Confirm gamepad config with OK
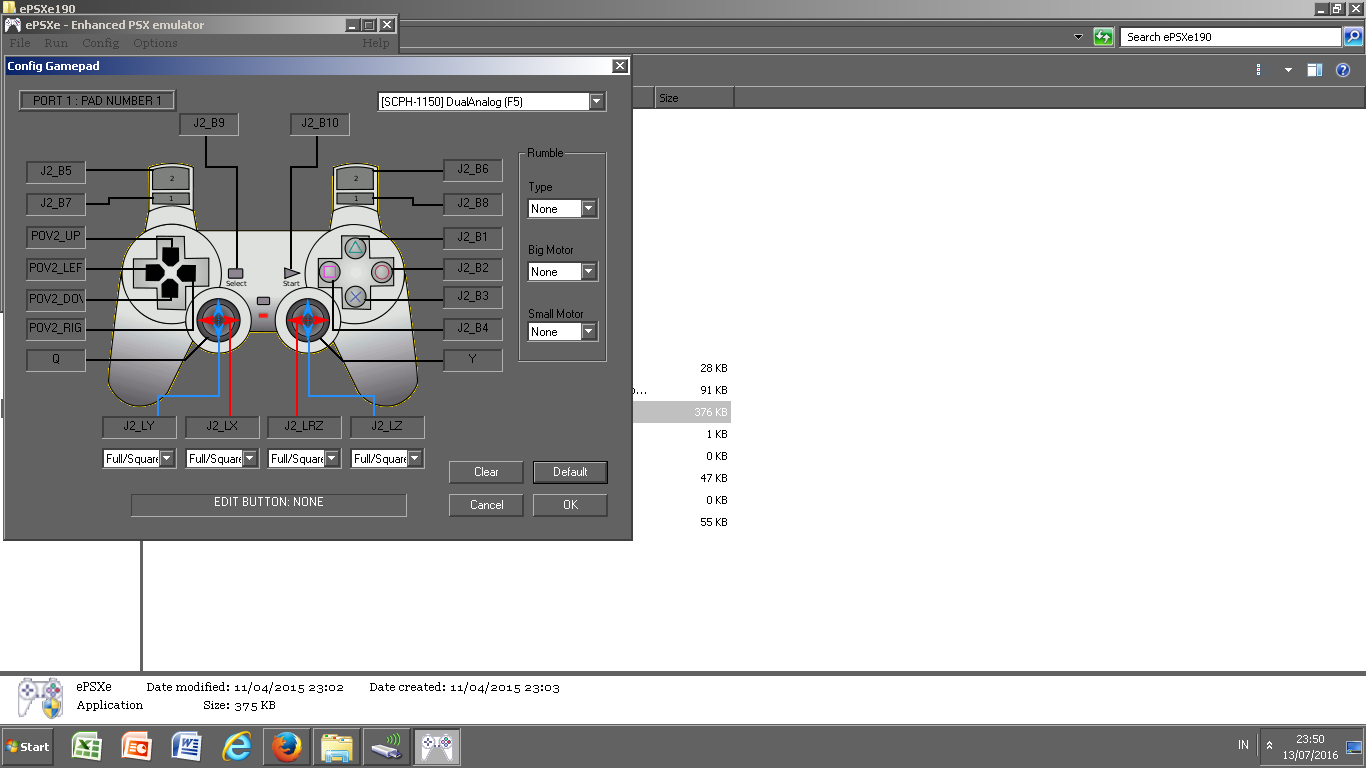Viewport: 1366px width, 768px height. [x=570, y=505]
